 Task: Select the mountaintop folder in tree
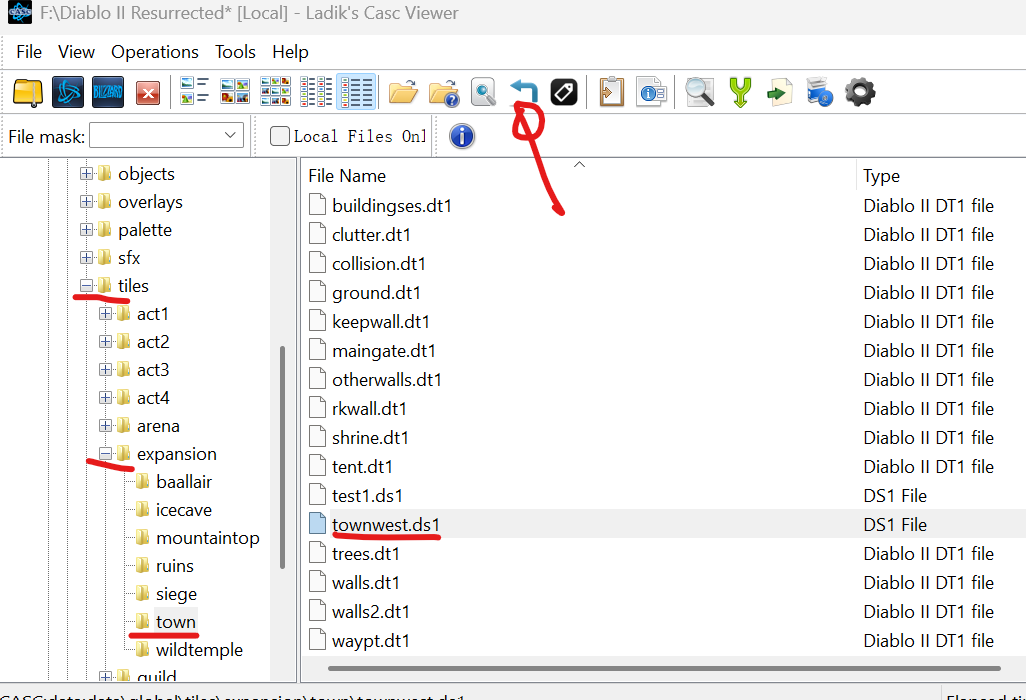point(207,538)
